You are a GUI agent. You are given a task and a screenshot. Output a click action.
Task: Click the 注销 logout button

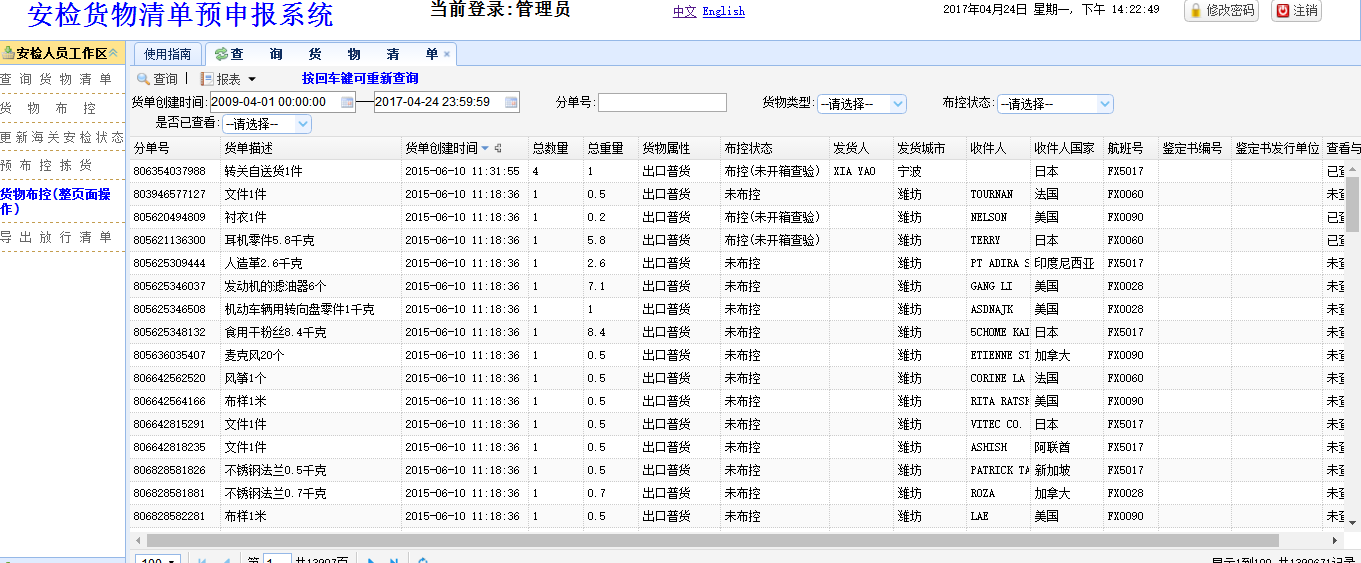pos(1296,11)
